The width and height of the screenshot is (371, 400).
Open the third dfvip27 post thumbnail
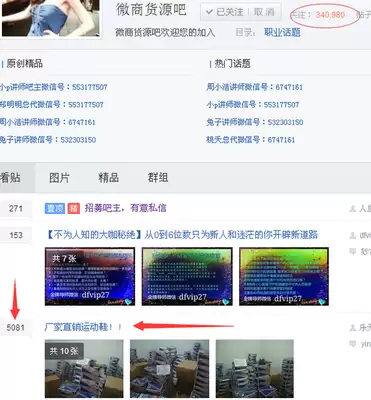click(284, 277)
